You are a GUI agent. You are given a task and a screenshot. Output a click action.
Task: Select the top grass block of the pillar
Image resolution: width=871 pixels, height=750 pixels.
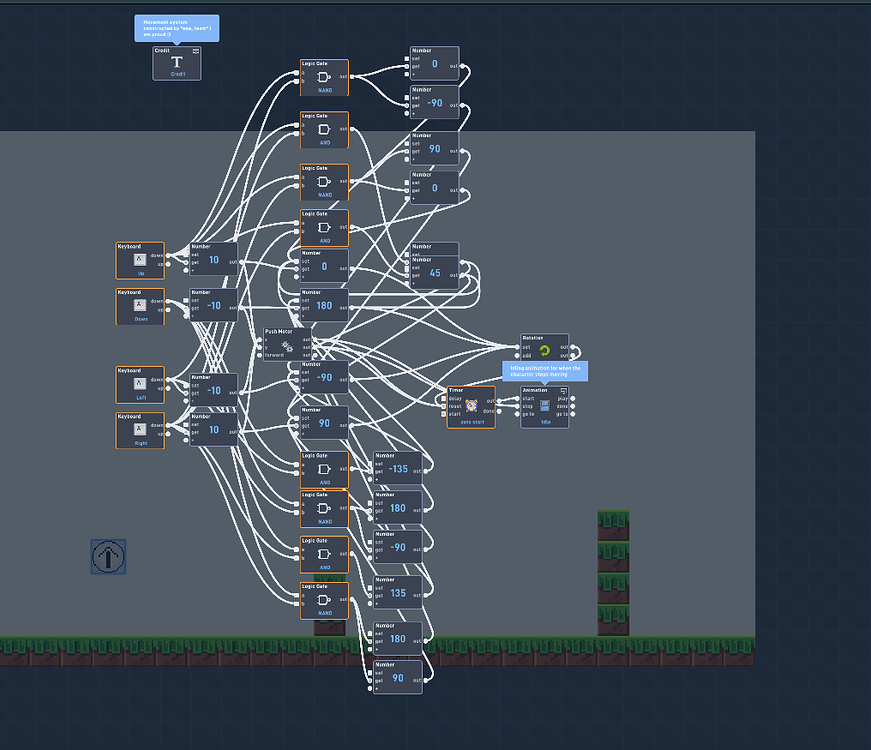pyautogui.click(x=613, y=526)
